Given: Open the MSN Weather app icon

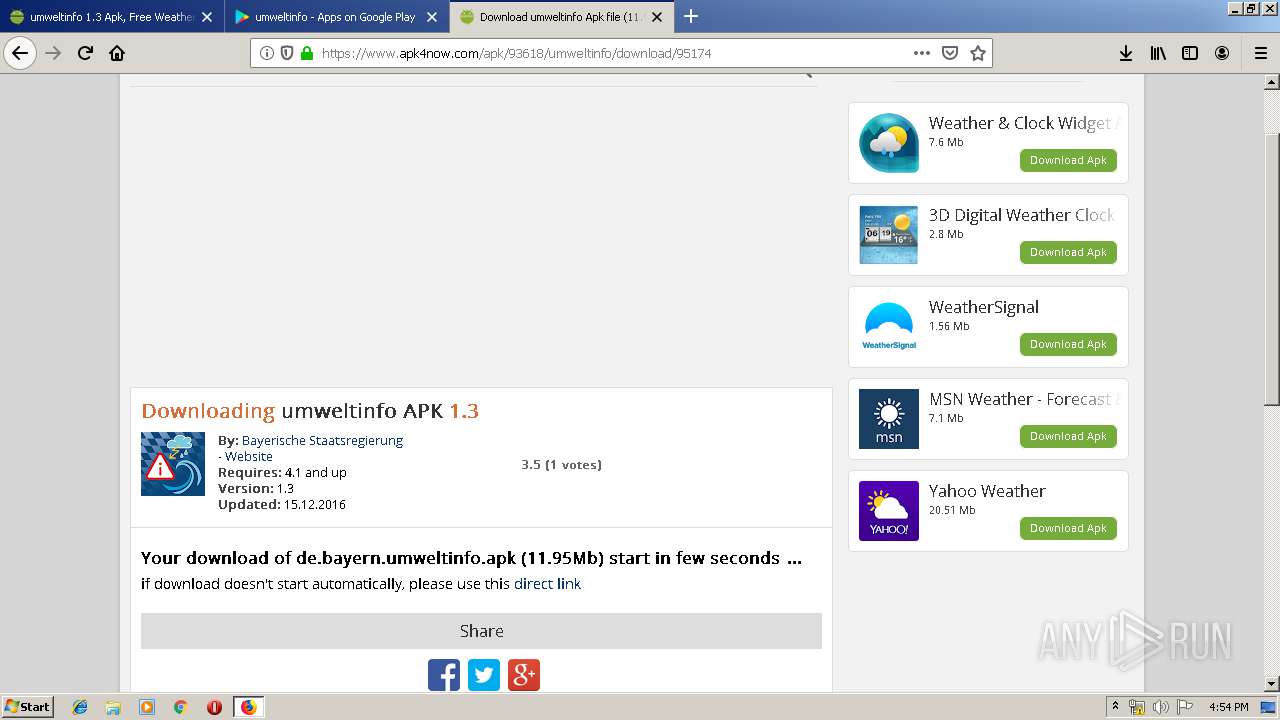Looking at the screenshot, I should tap(889, 419).
